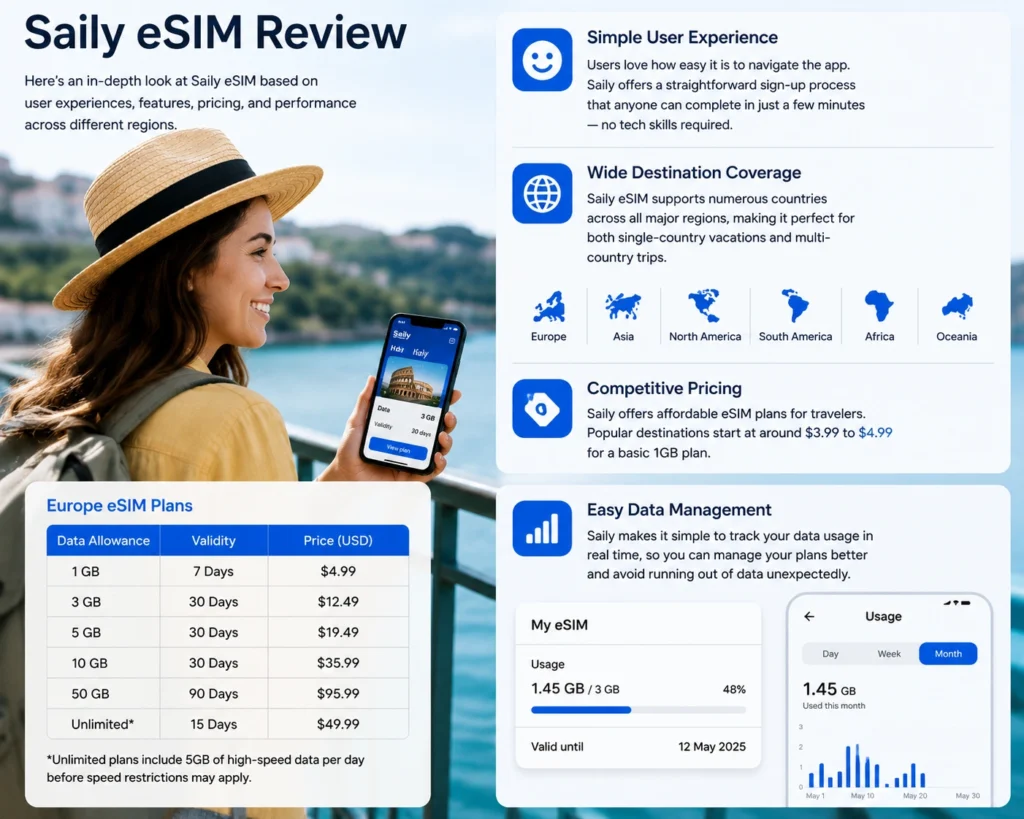Screen dimensions: 1024x819
Task: Click the Data Allowance column header
Action: [103, 540]
